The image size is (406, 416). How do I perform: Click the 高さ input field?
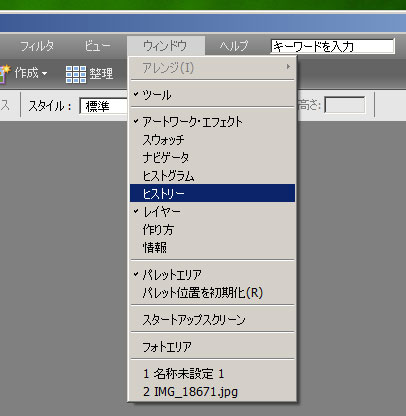tap(345, 106)
